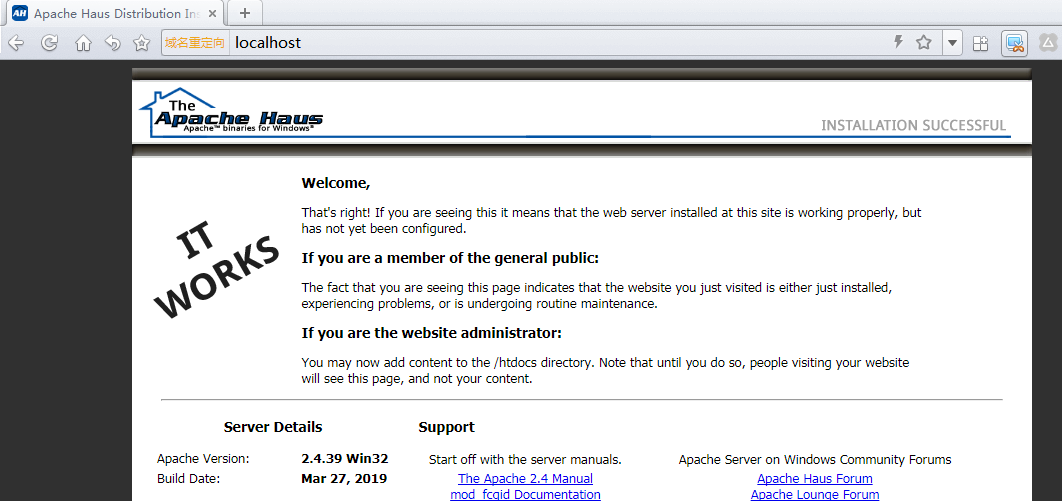Open the extensions grid icon

[980, 43]
